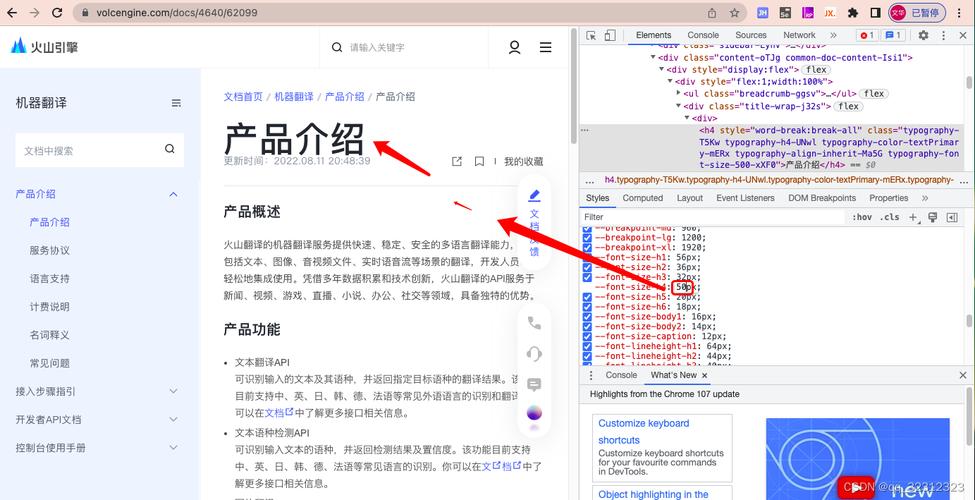Uncheck the --font-size-h6 property

coord(587,307)
